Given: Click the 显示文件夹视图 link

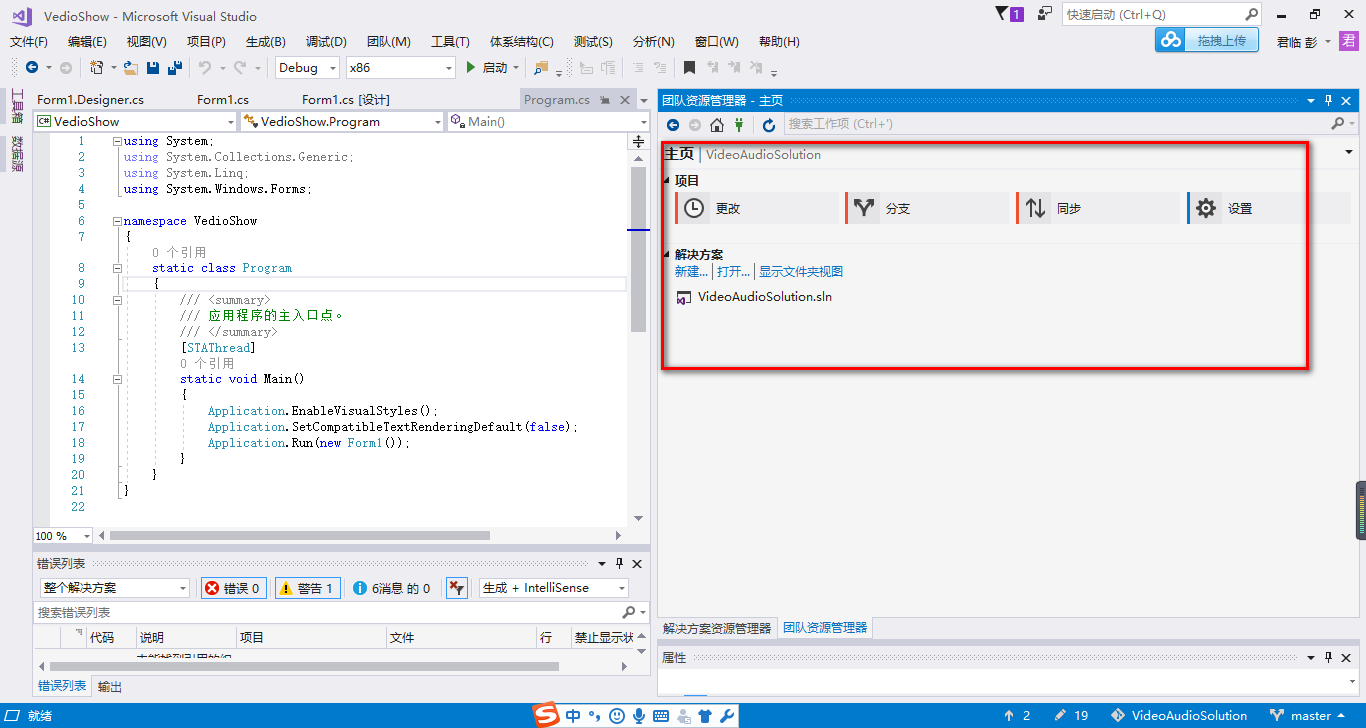Looking at the screenshot, I should click(801, 272).
